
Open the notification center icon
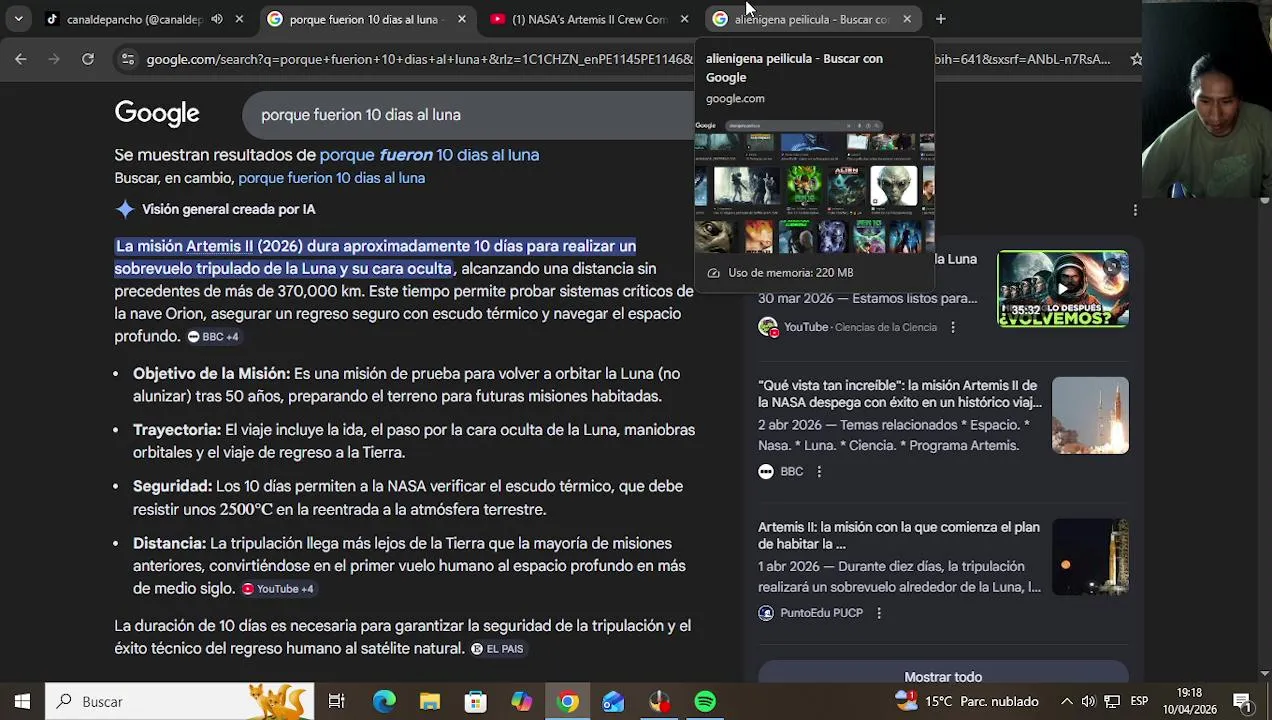[x=1243, y=701]
